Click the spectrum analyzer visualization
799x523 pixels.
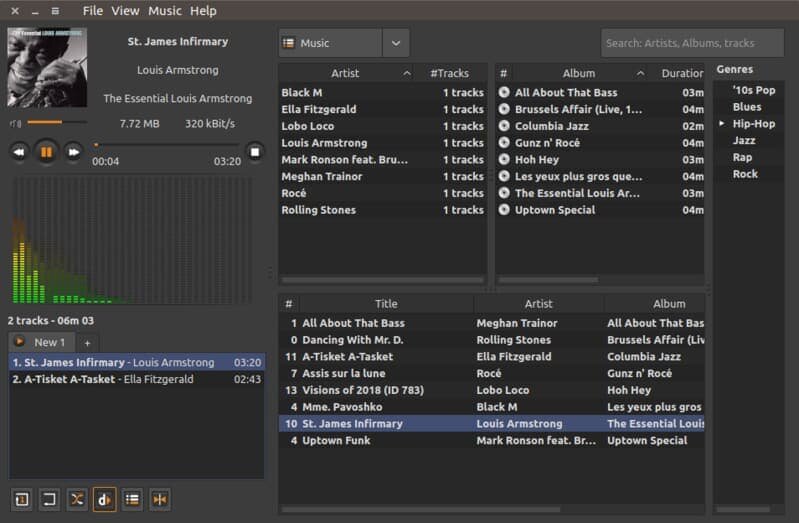131,241
